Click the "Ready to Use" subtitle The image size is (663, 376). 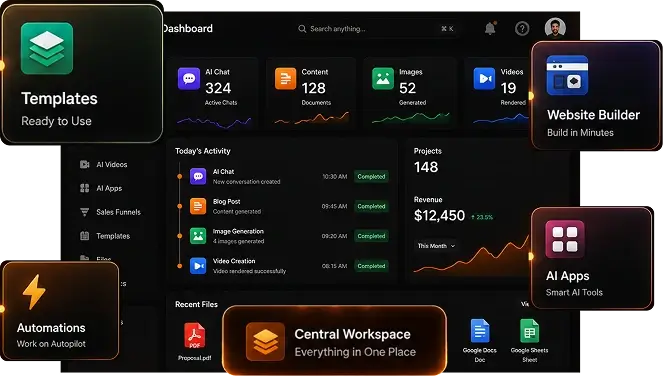[56, 121]
